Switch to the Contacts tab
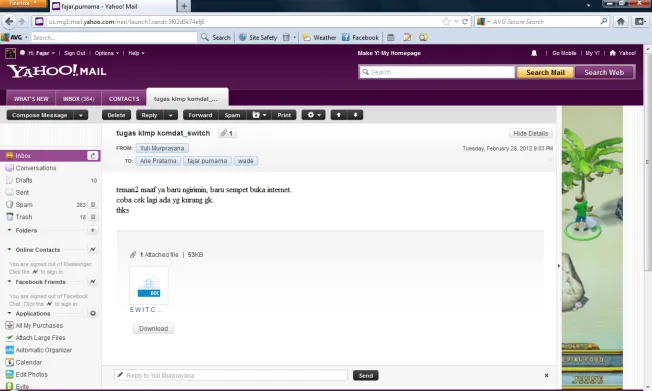Image resolution: width=652 pixels, height=391 pixels. point(124,99)
